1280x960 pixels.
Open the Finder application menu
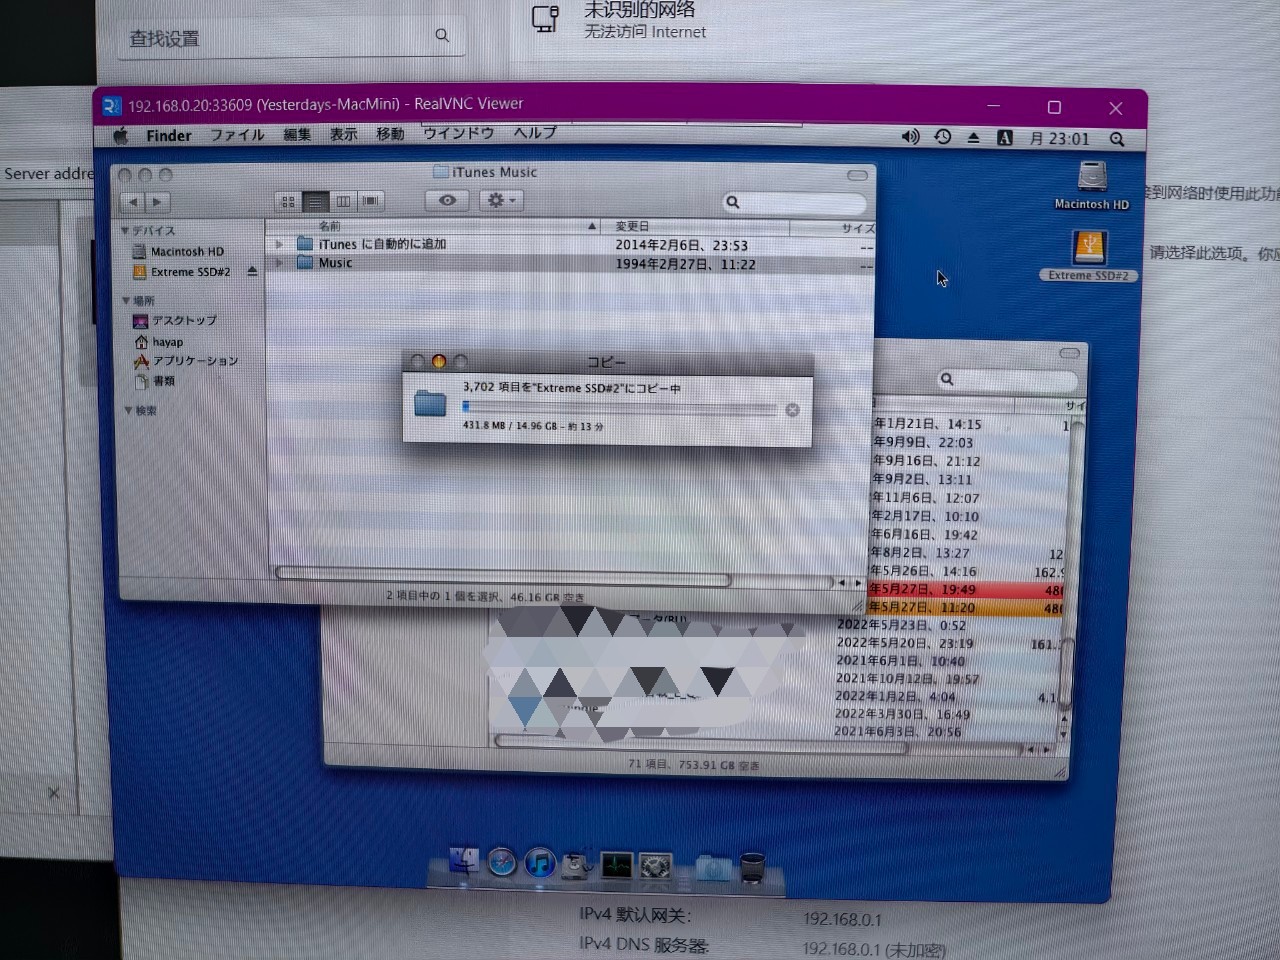[x=168, y=136]
